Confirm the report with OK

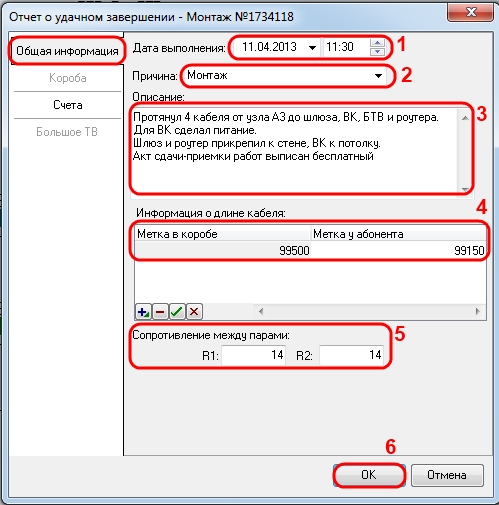click(x=369, y=475)
